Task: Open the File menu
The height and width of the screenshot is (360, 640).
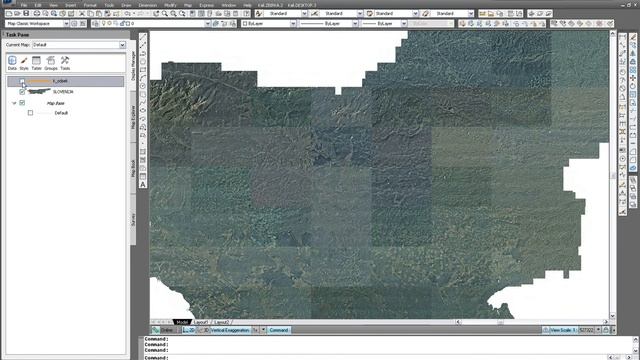Action: click(24, 5)
